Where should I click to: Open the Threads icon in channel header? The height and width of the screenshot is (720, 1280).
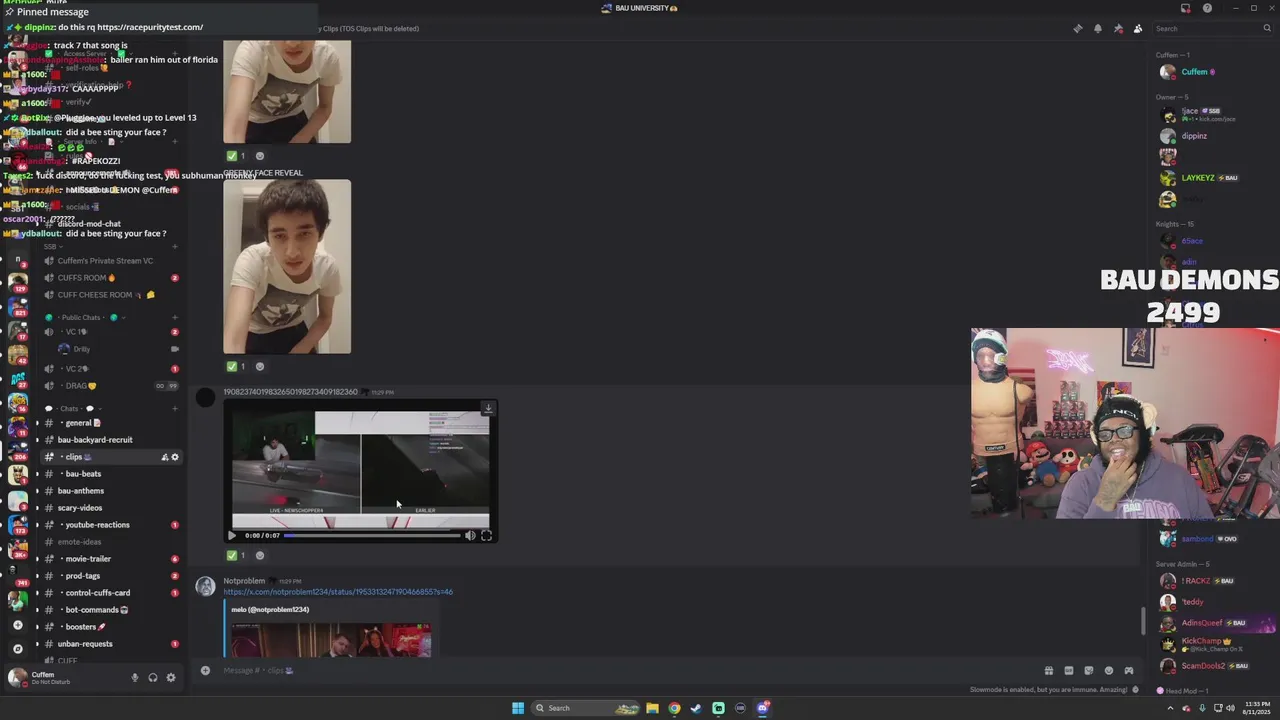point(1077,28)
